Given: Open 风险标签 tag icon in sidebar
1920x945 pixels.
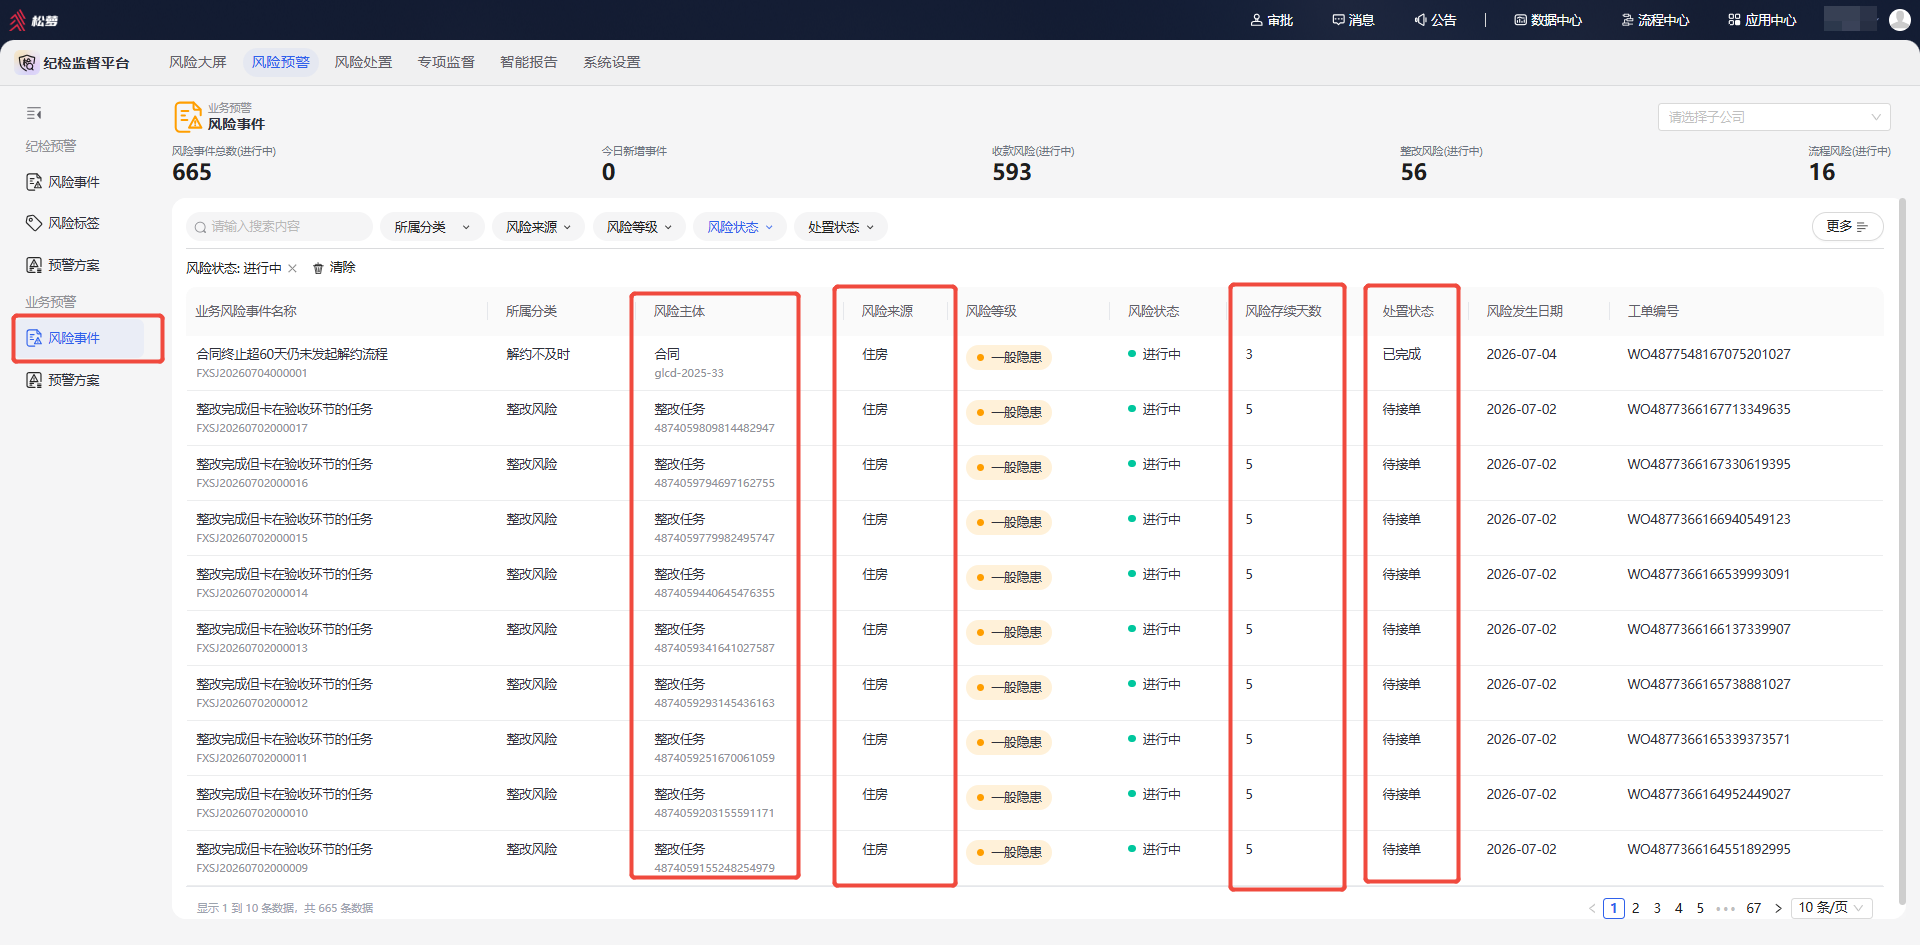Looking at the screenshot, I should pos(34,223).
